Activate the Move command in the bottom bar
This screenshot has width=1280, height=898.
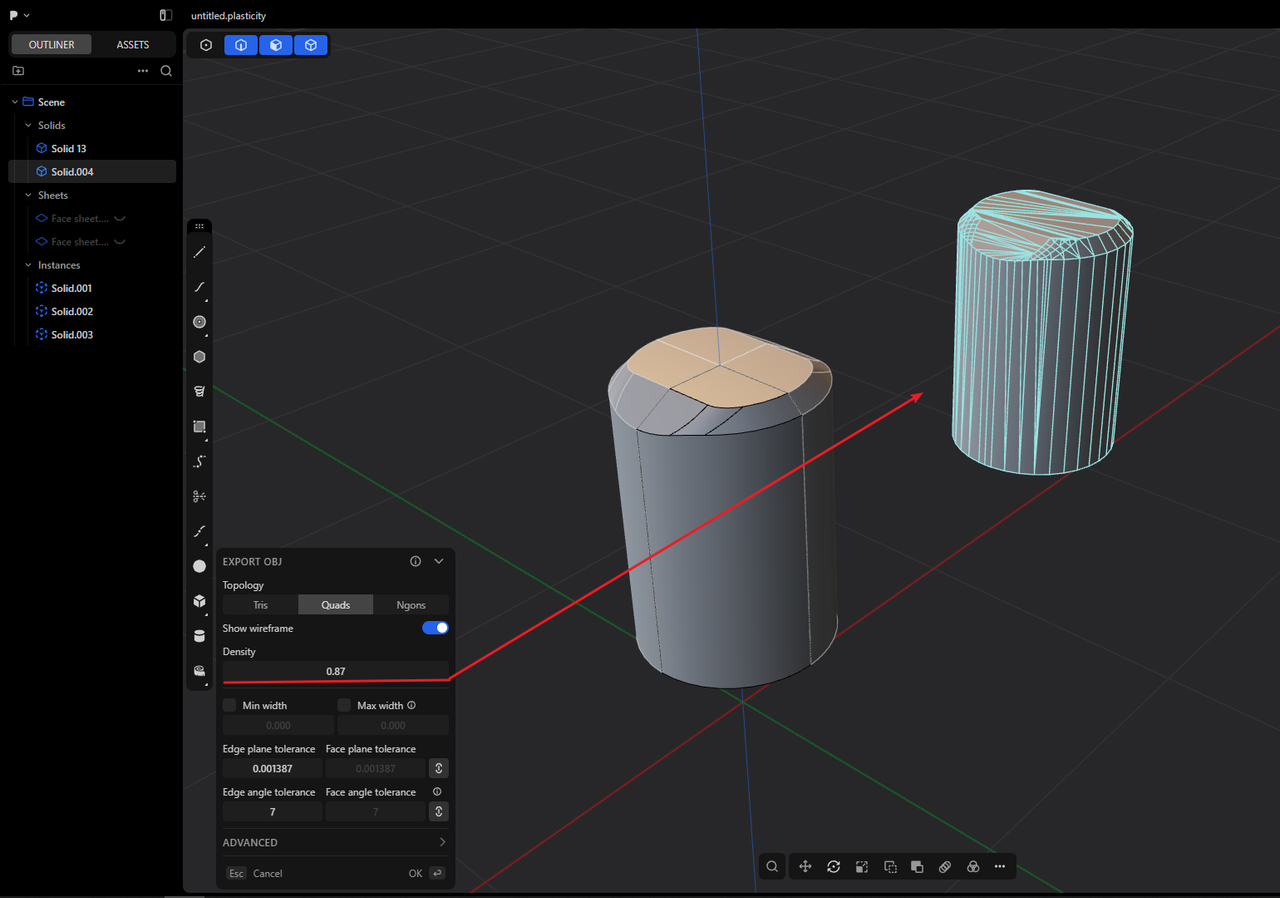click(x=805, y=867)
